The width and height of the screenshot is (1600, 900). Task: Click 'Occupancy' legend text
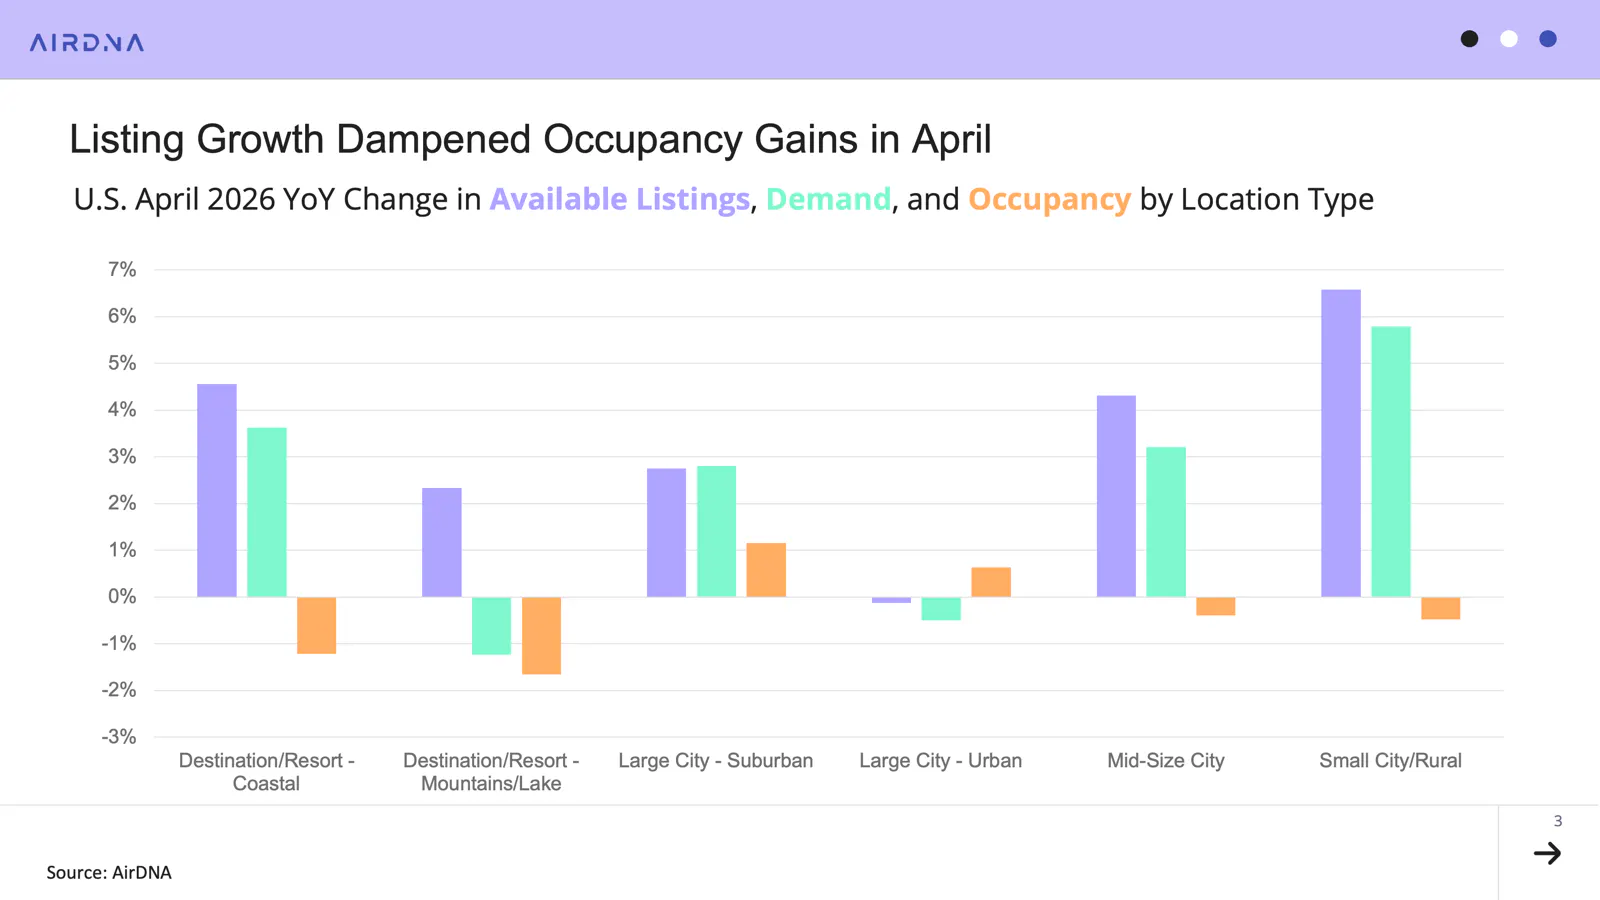[1049, 199]
